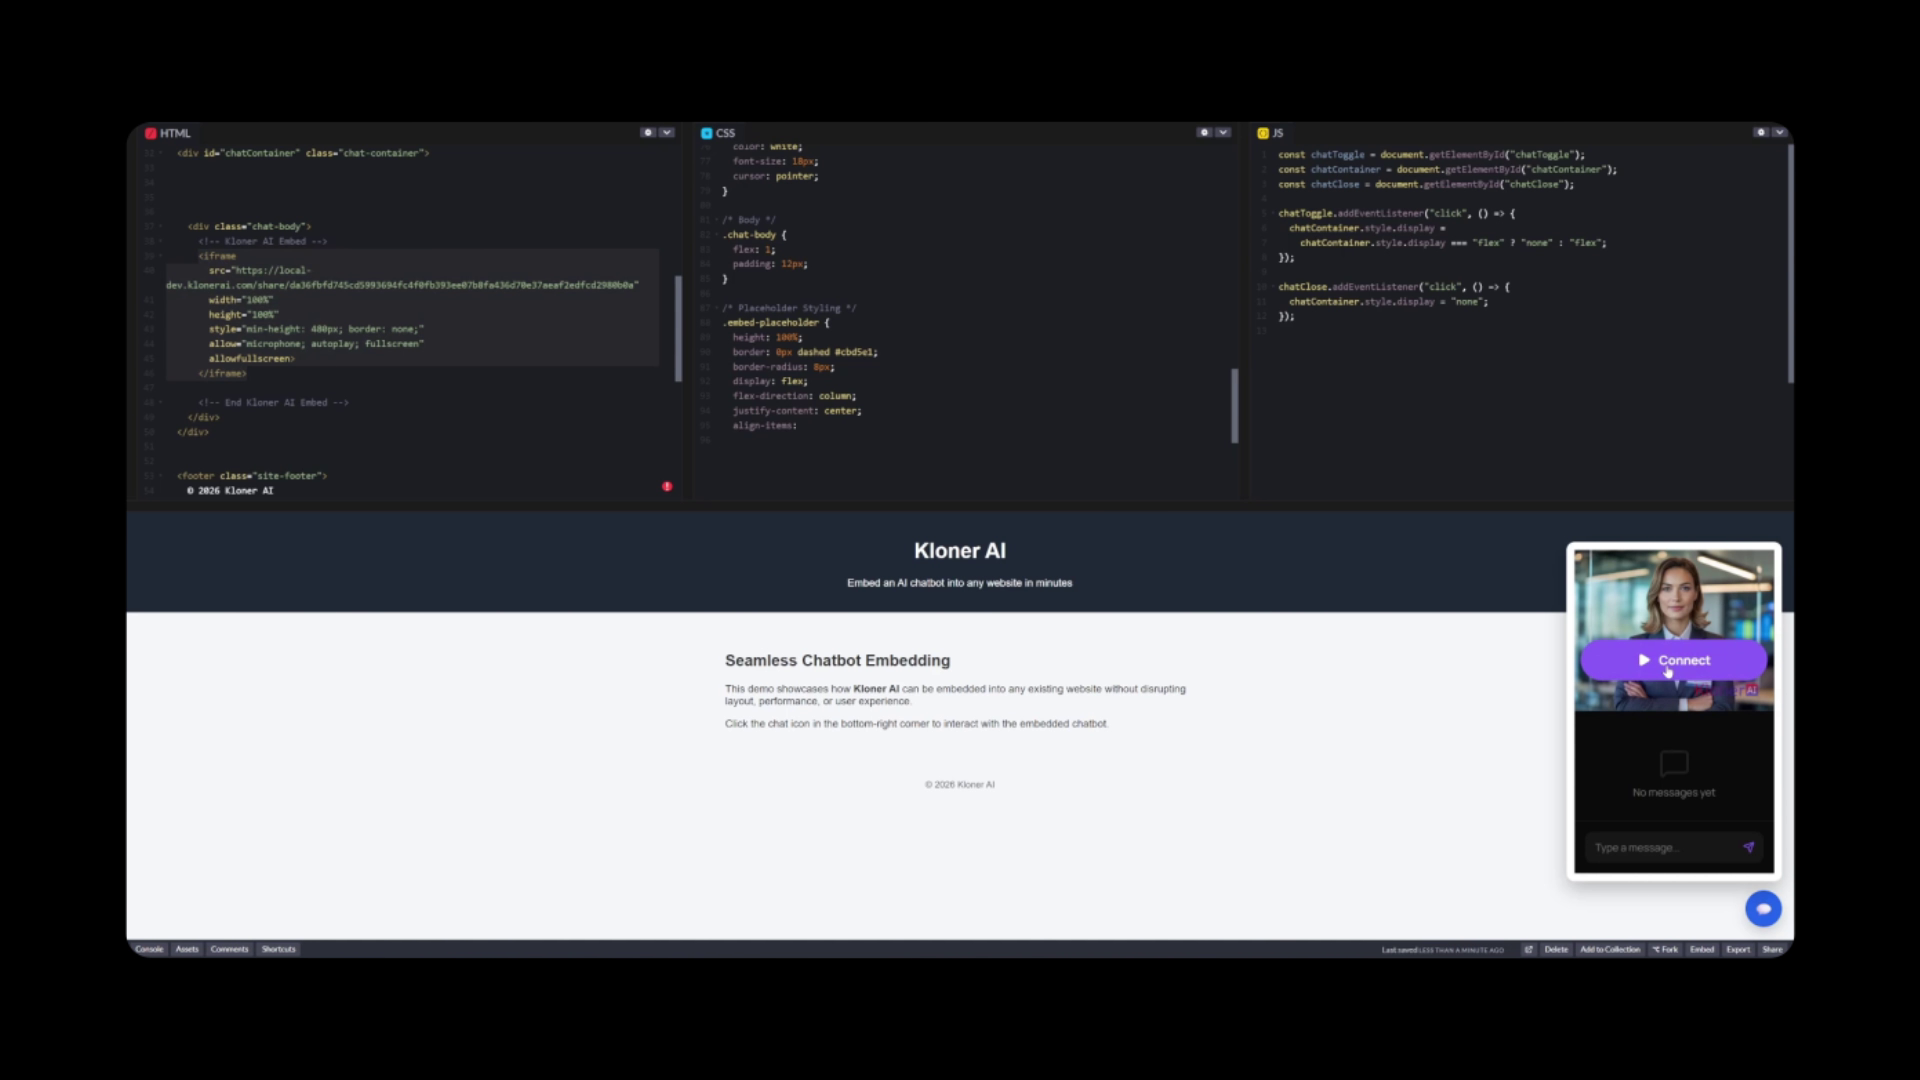Open the Console tab

(x=149, y=949)
